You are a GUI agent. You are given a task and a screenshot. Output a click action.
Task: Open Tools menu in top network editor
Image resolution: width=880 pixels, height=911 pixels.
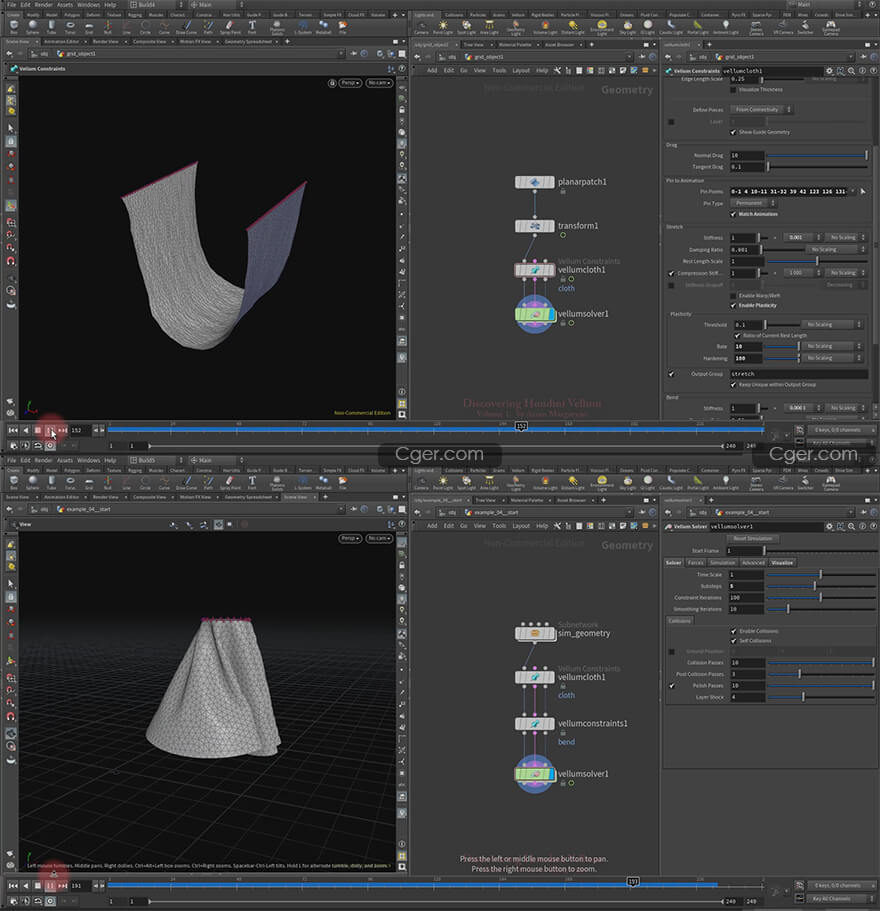click(499, 71)
